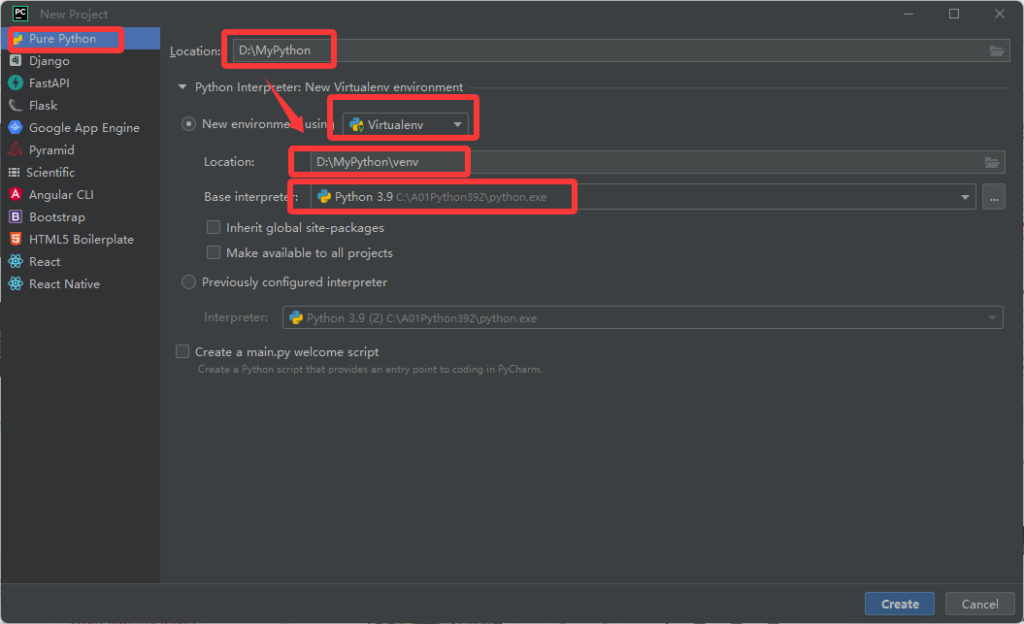
Task: Choose Scientific project type
Action: click(50, 172)
